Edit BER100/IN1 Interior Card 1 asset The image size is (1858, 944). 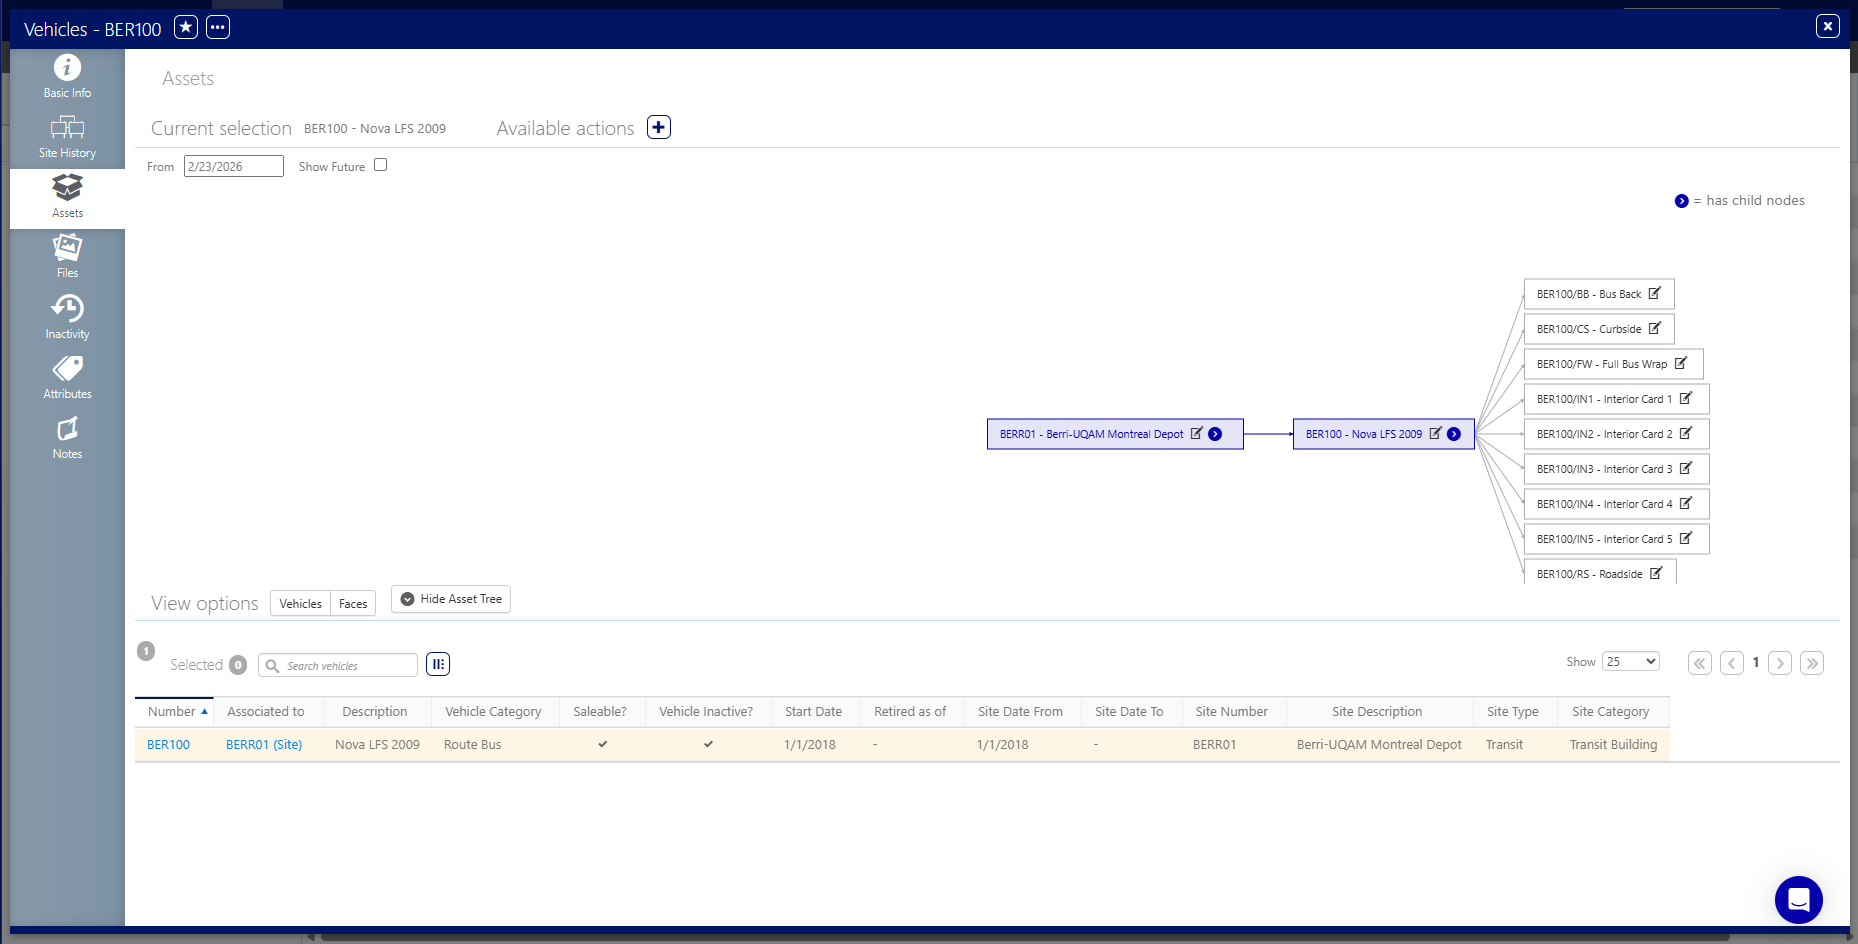(1685, 398)
